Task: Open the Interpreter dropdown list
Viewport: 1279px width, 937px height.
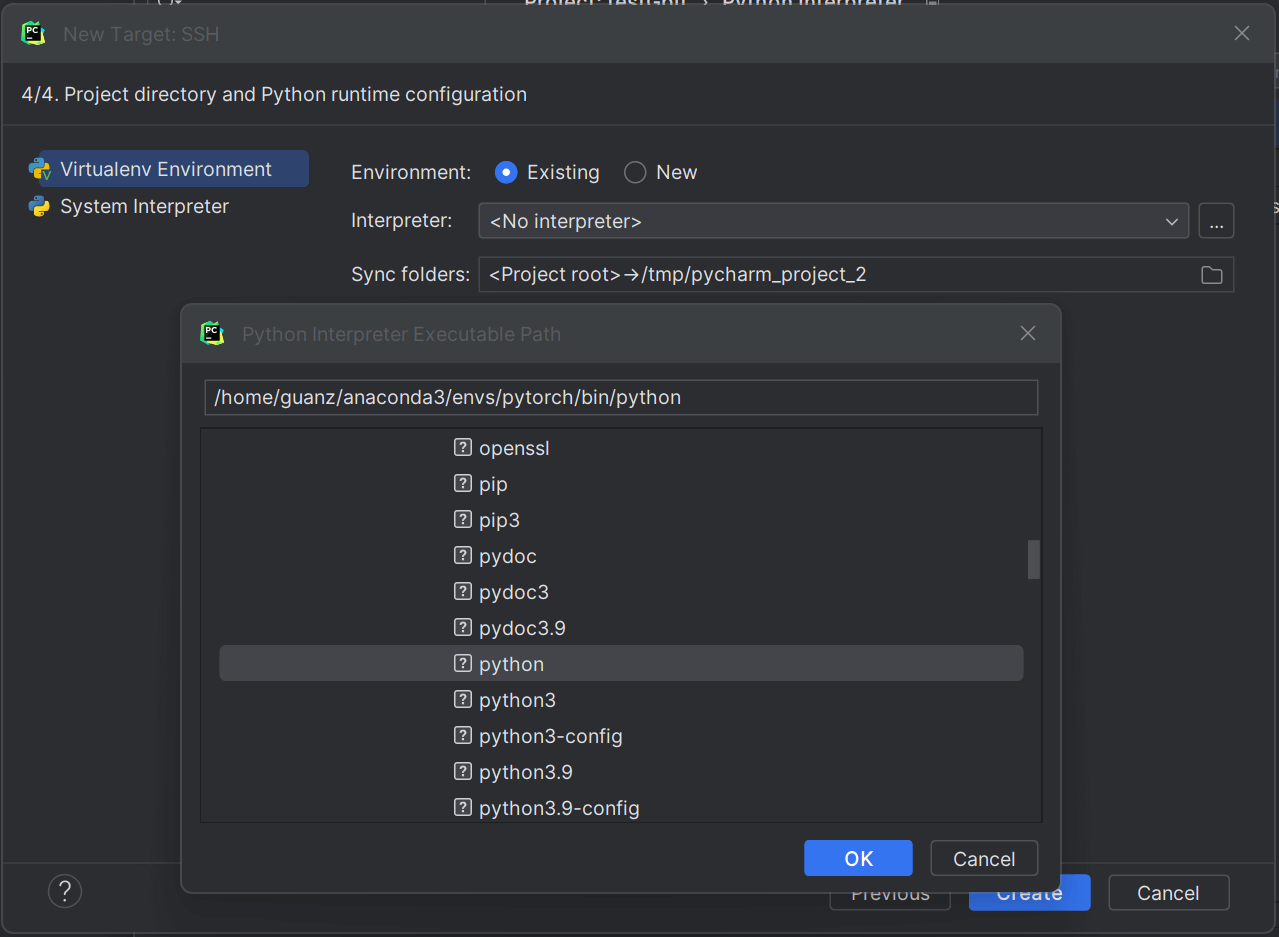Action: [834, 221]
